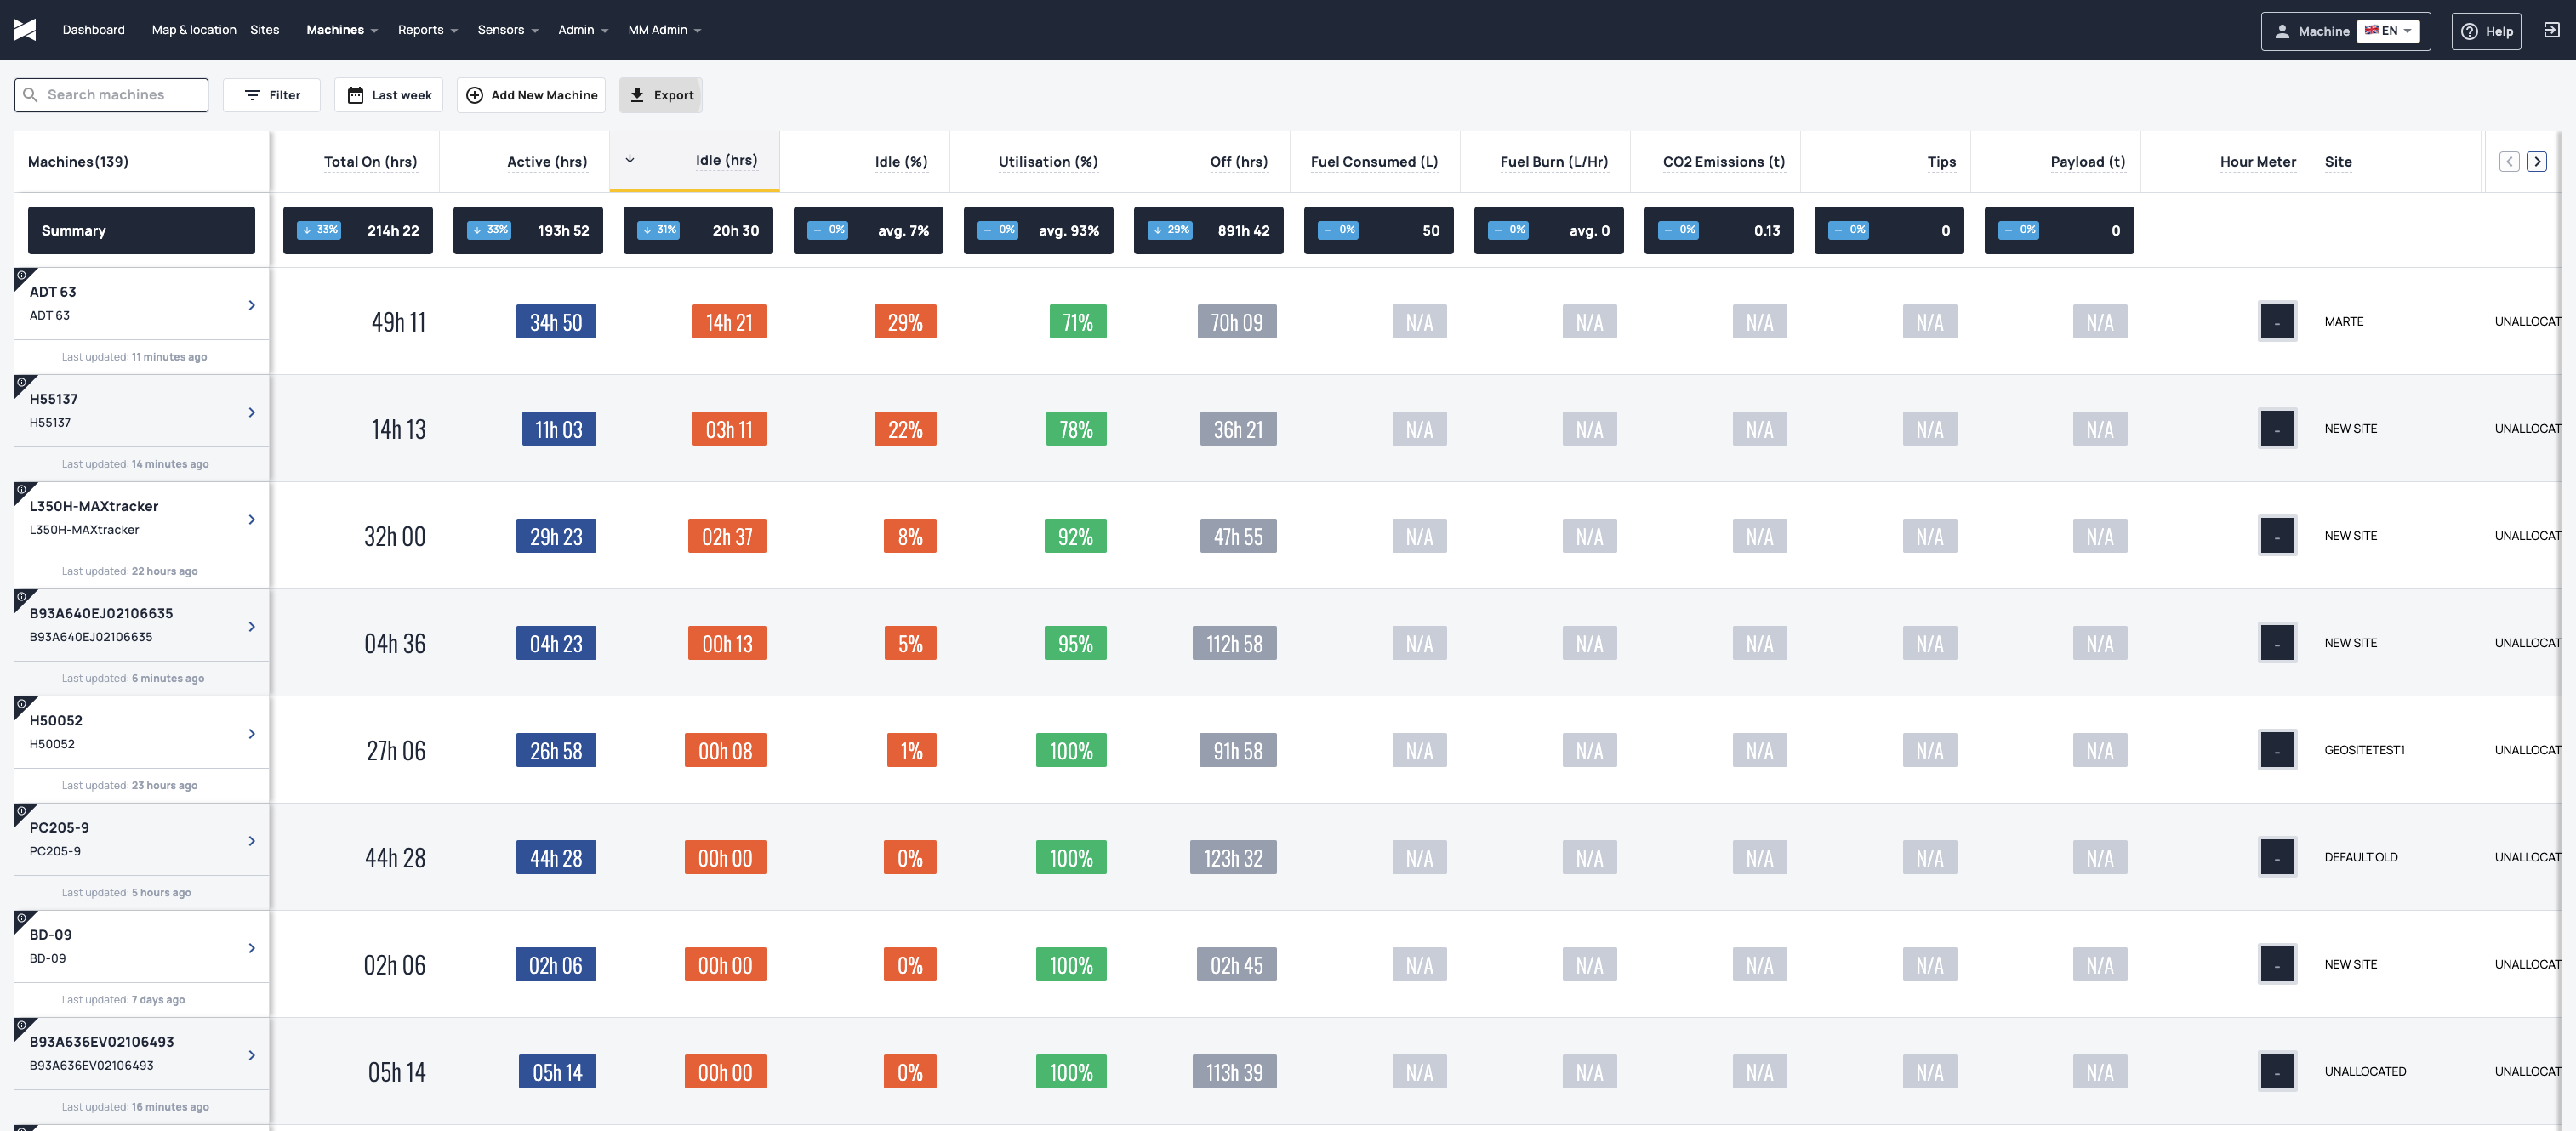Click the Filter button
2576x1131 pixels.
coord(272,95)
